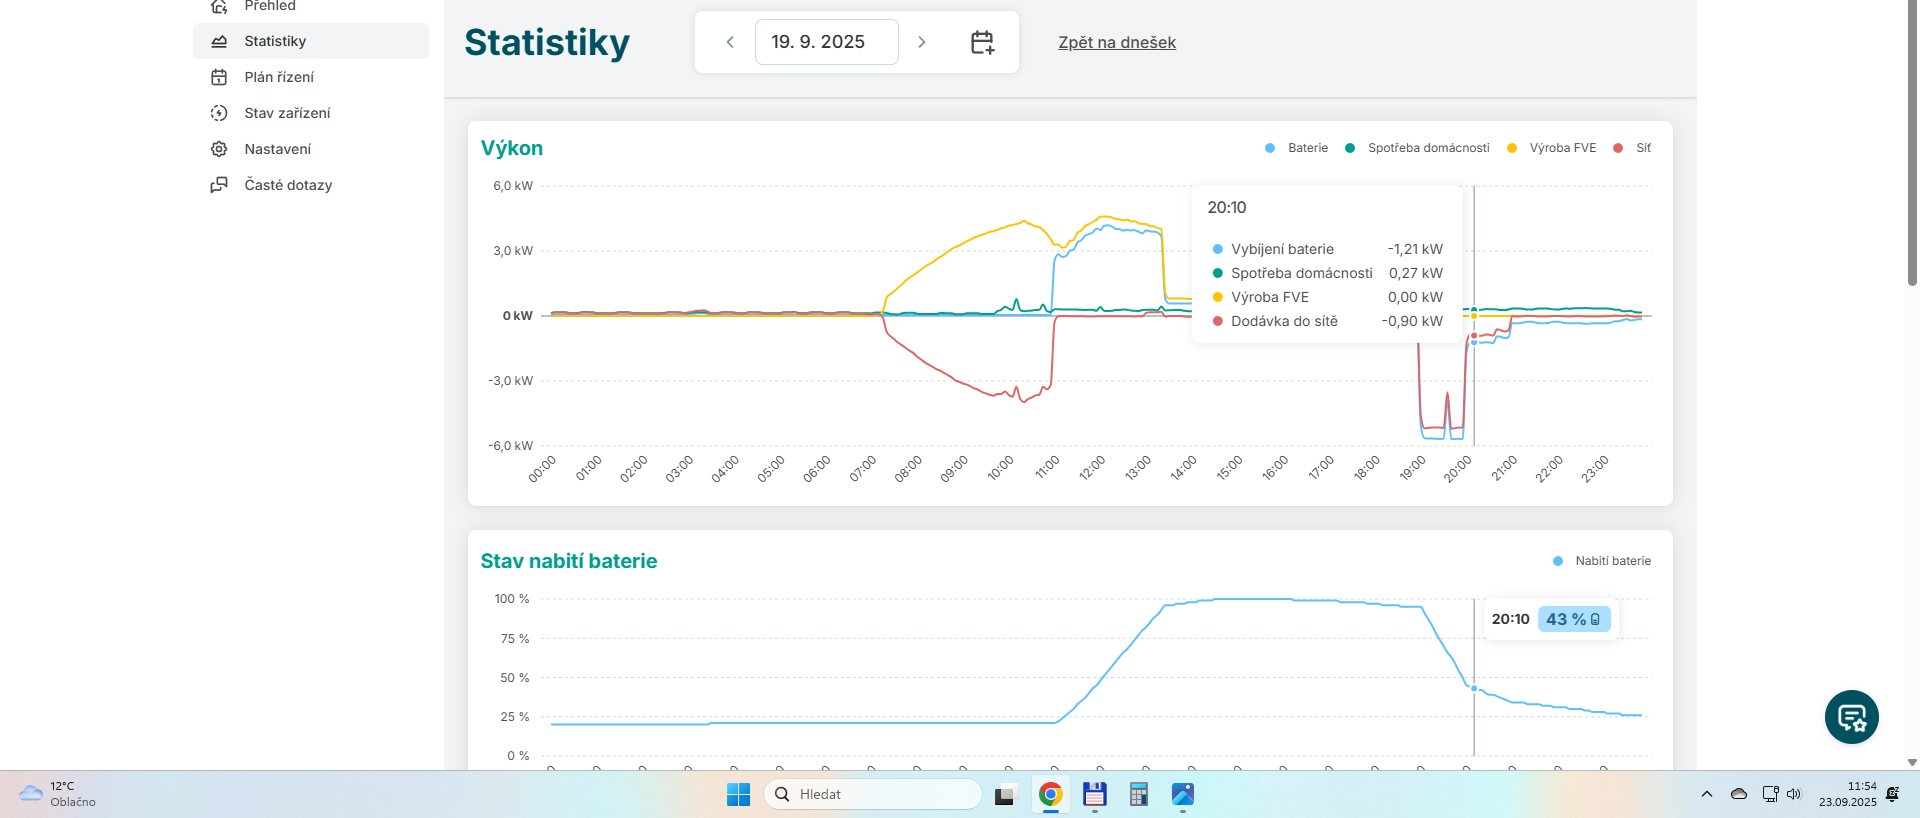Screen dimensions: 1920x818
Task: Go to previous day with left chevron
Action: (730, 42)
